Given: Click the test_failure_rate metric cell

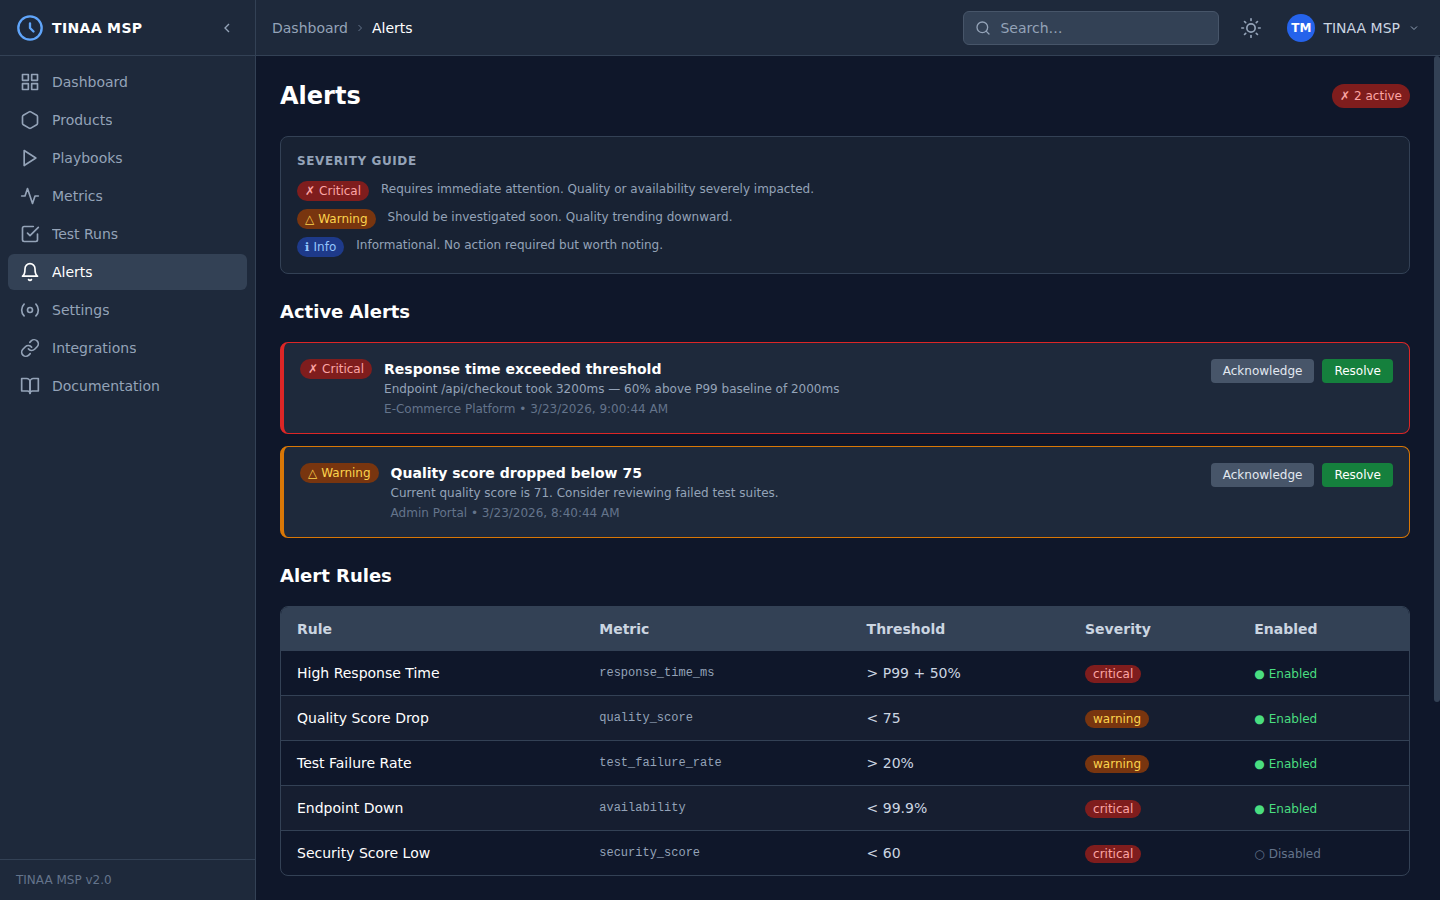Looking at the screenshot, I should pyautogui.click(x=660, y=762).
